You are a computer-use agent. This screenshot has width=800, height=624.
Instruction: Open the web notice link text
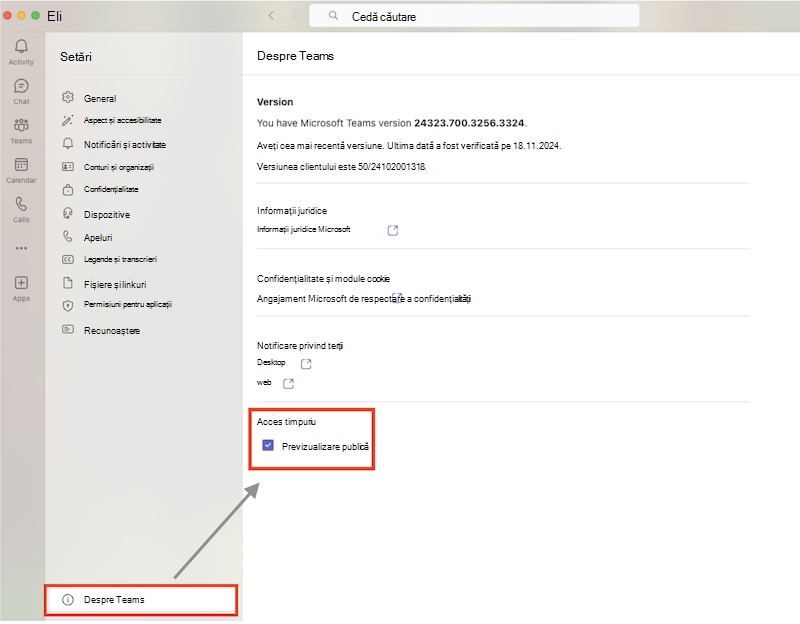pos(264,382)
